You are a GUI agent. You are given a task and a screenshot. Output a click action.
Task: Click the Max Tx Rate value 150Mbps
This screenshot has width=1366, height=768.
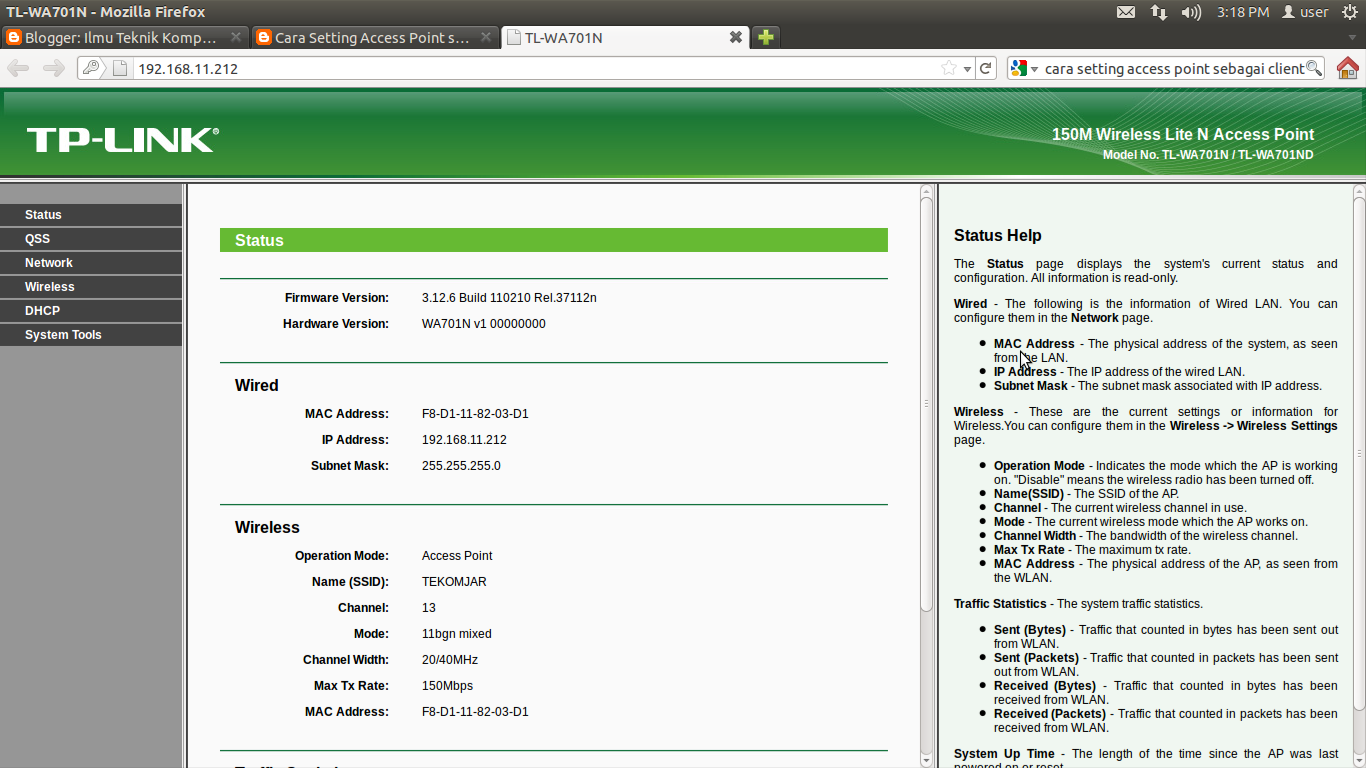click(x=447, y=686)
